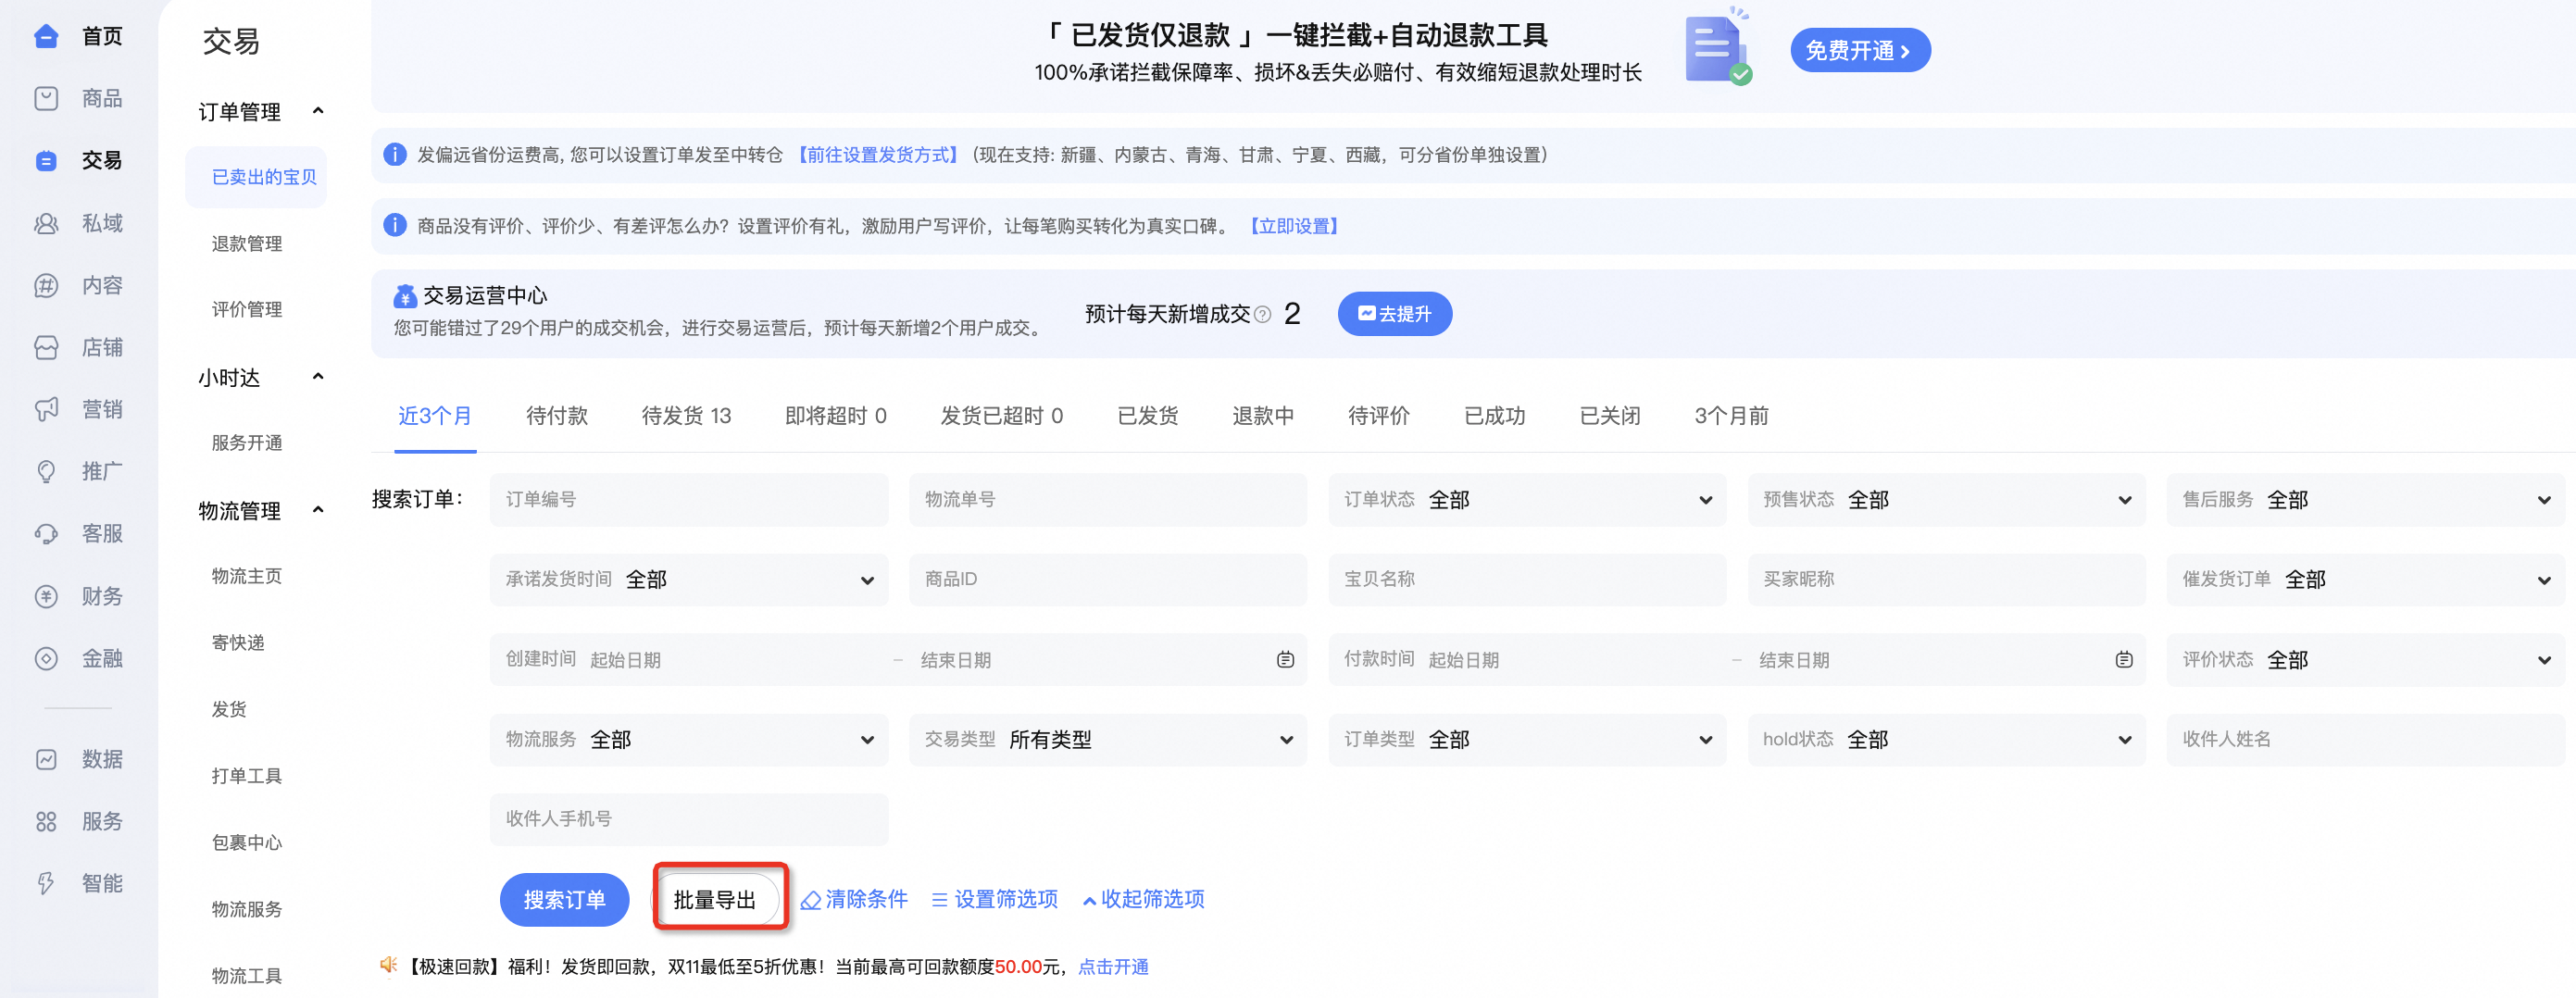Focus the 买家昵称 input field
Viewport: 2576px width, 998px height.
[x=1946, y=579]
